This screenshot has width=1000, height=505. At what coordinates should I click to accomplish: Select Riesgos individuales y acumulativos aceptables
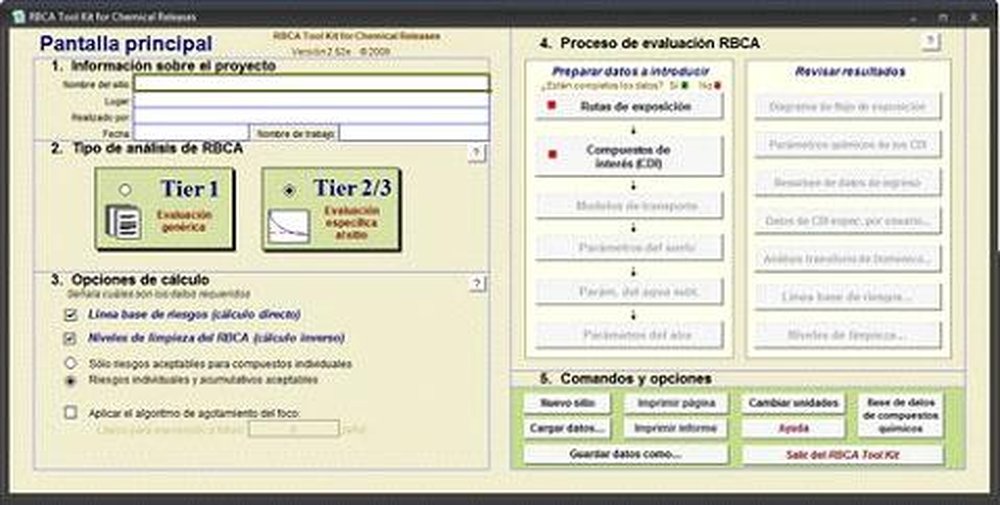tap(71, 380)
